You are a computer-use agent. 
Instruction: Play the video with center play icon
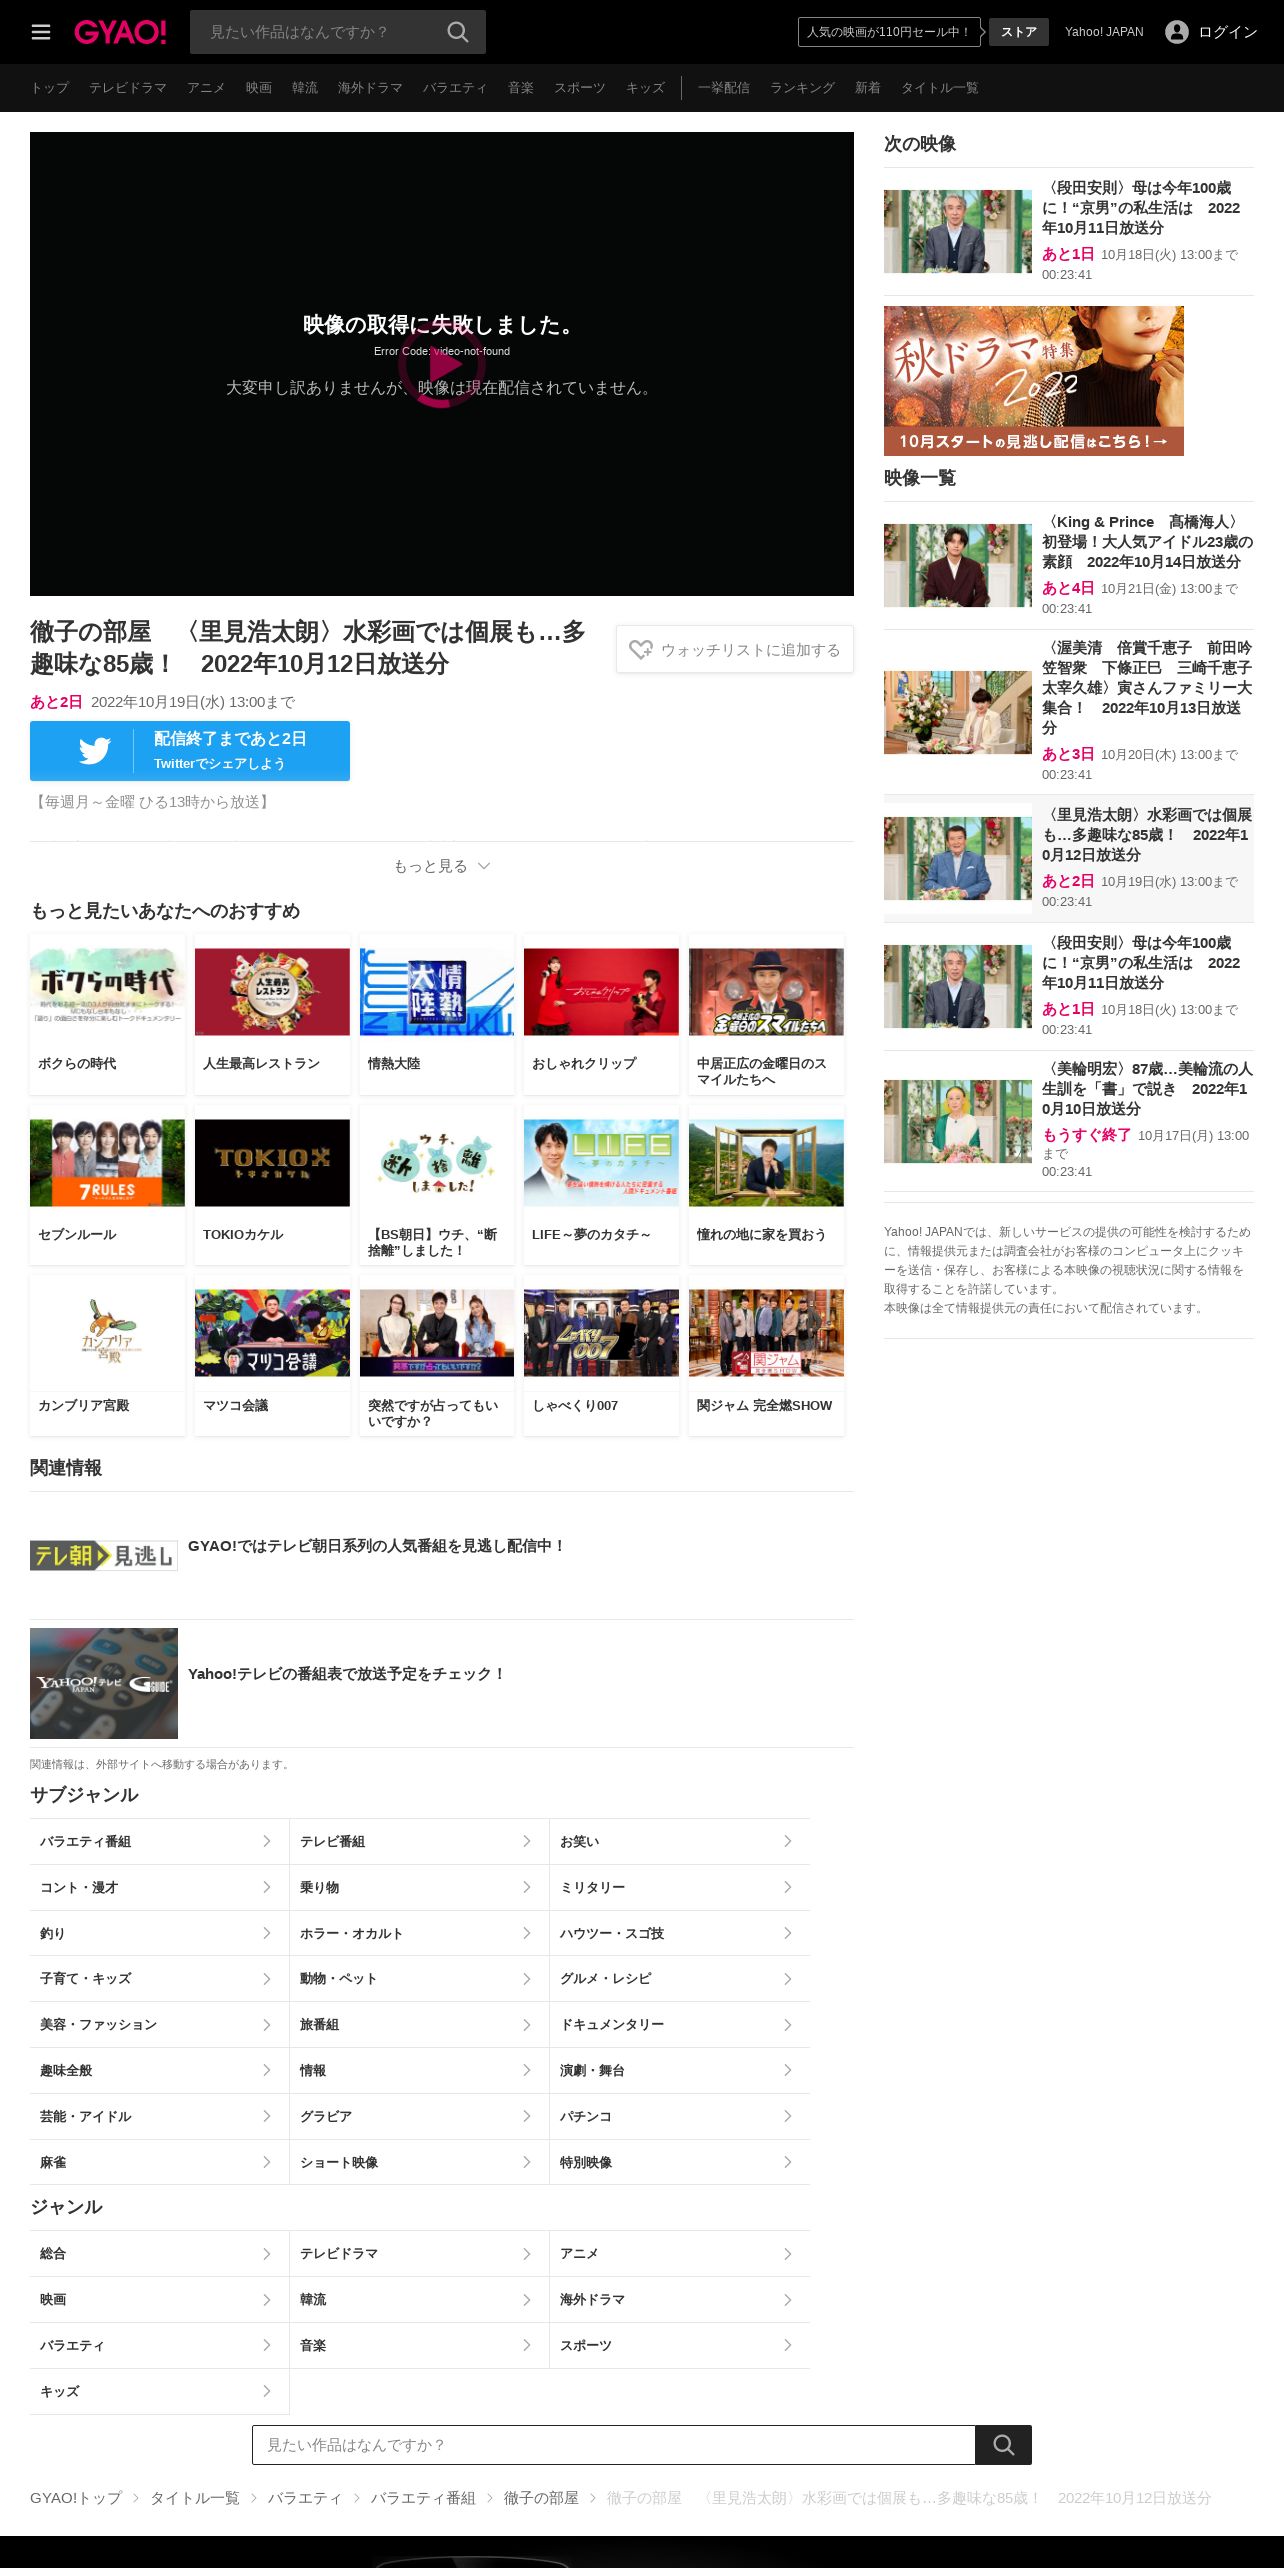tap(442, 364)
